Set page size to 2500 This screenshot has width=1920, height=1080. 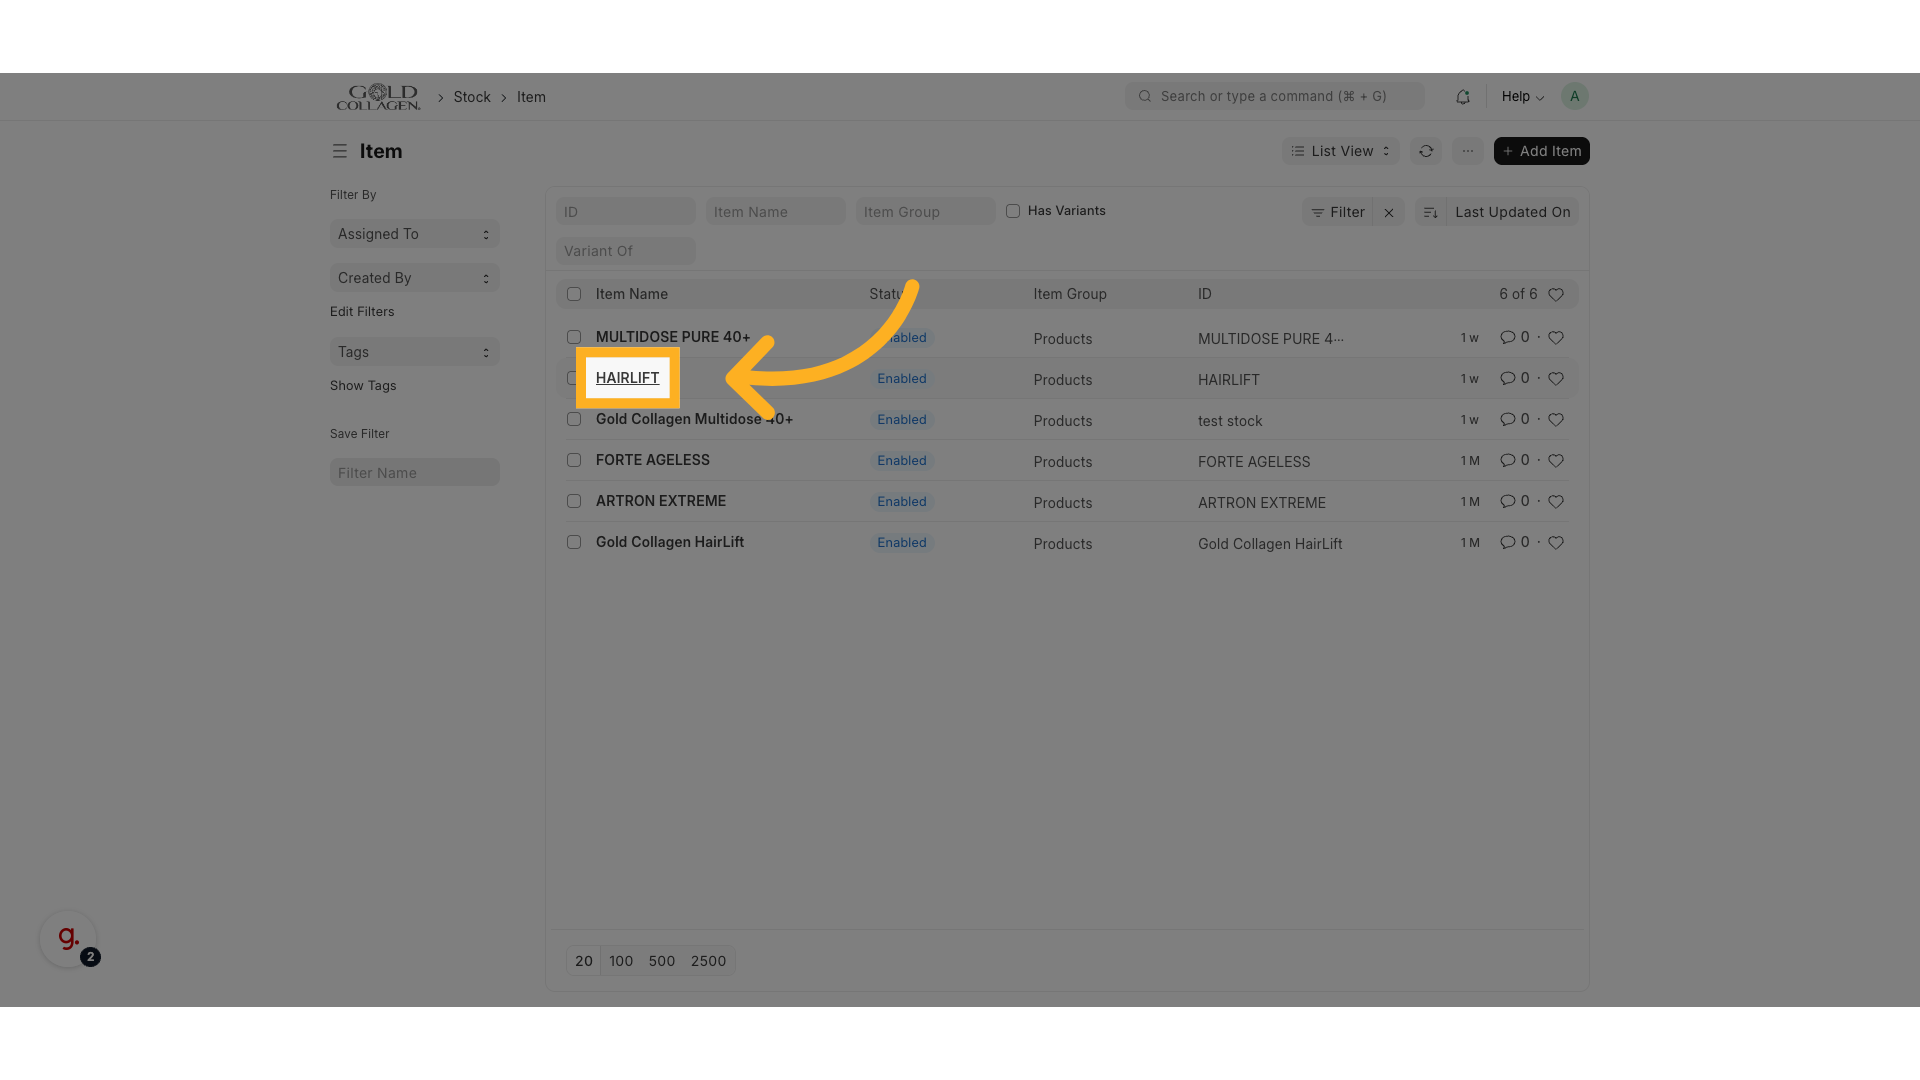(x=708, y=961)
